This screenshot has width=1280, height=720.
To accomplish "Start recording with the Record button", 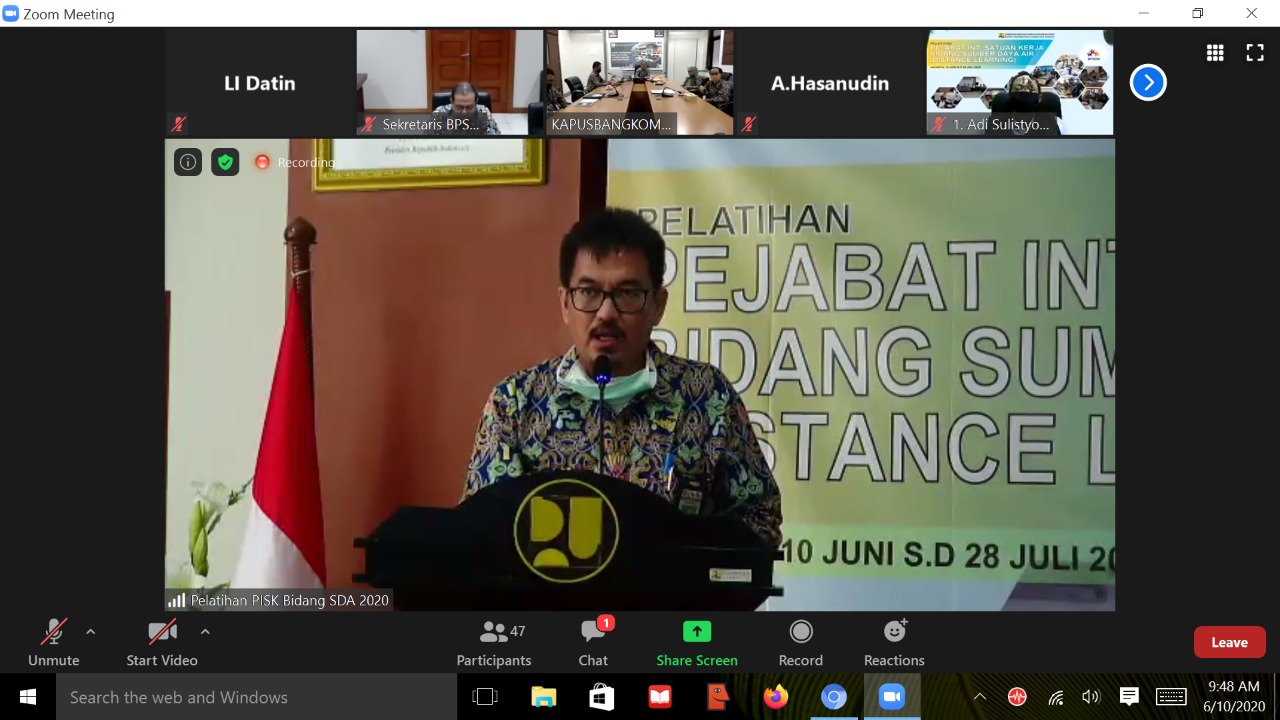I will click(801, 642).
